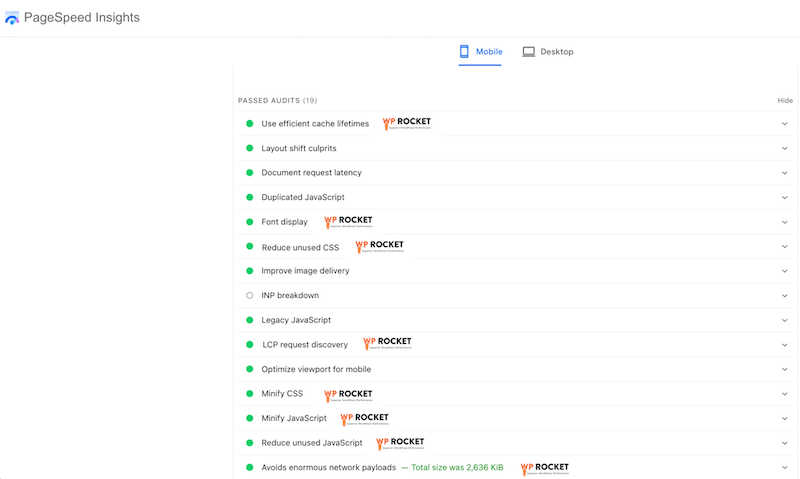Click WP Rocket logo next to Minify JavaScript
The height and width of the screenshot is (479, 800).
coord(364,418)
